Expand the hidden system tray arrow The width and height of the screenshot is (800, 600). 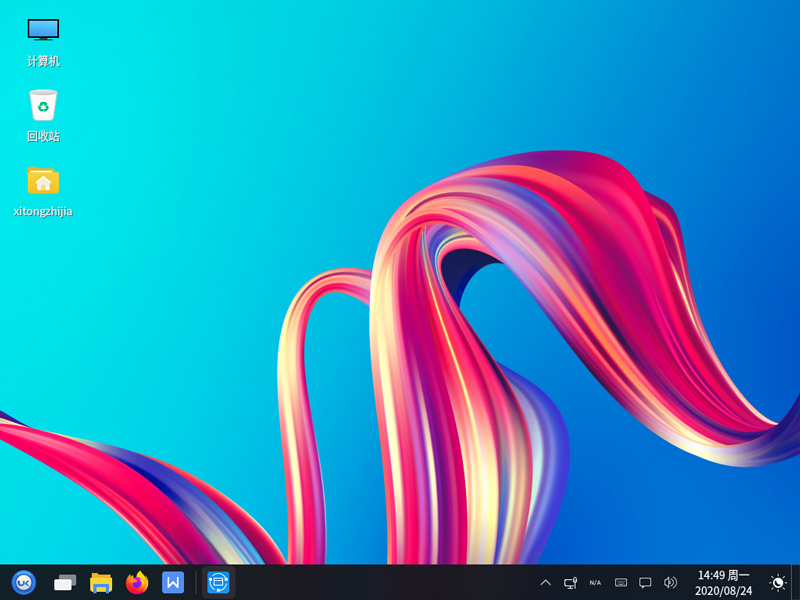point(545,582)
